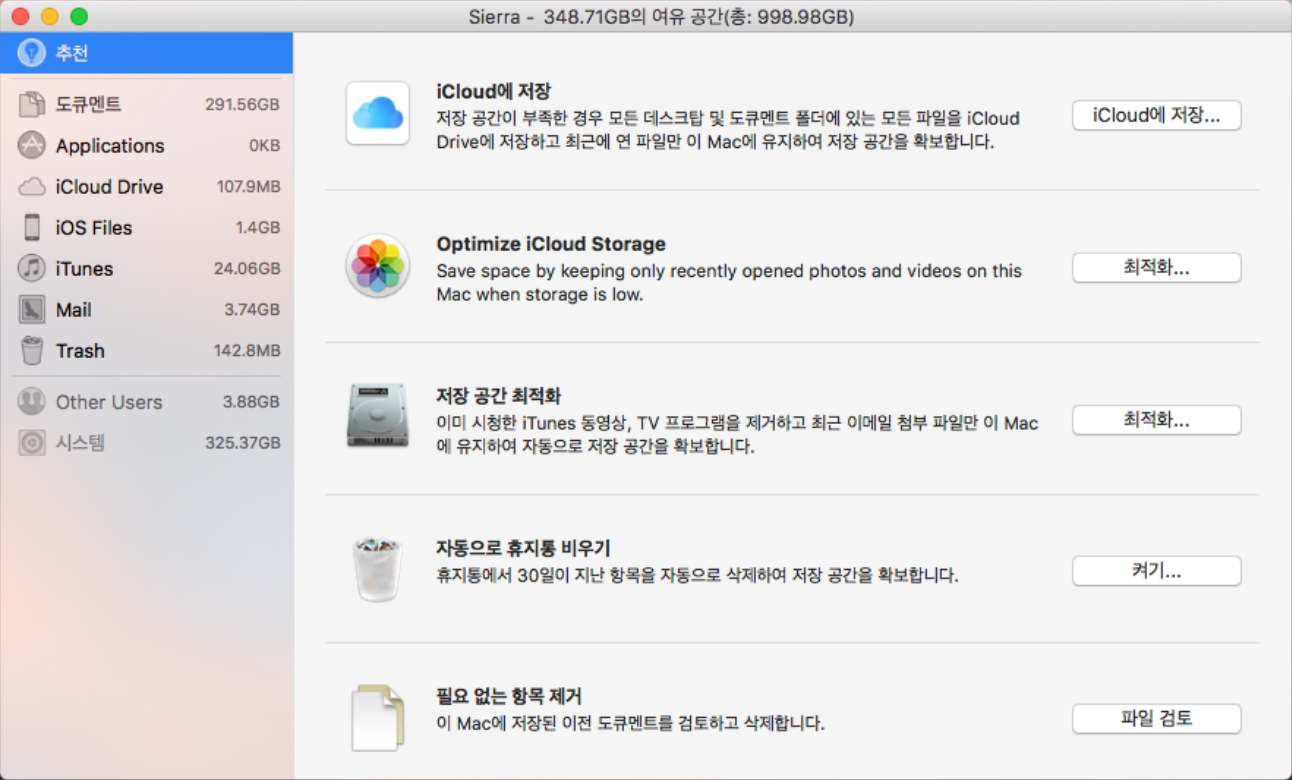Click the iCloud Drive cloud icon in the sidebar
Screen dimensions: 1292x780
32,187
